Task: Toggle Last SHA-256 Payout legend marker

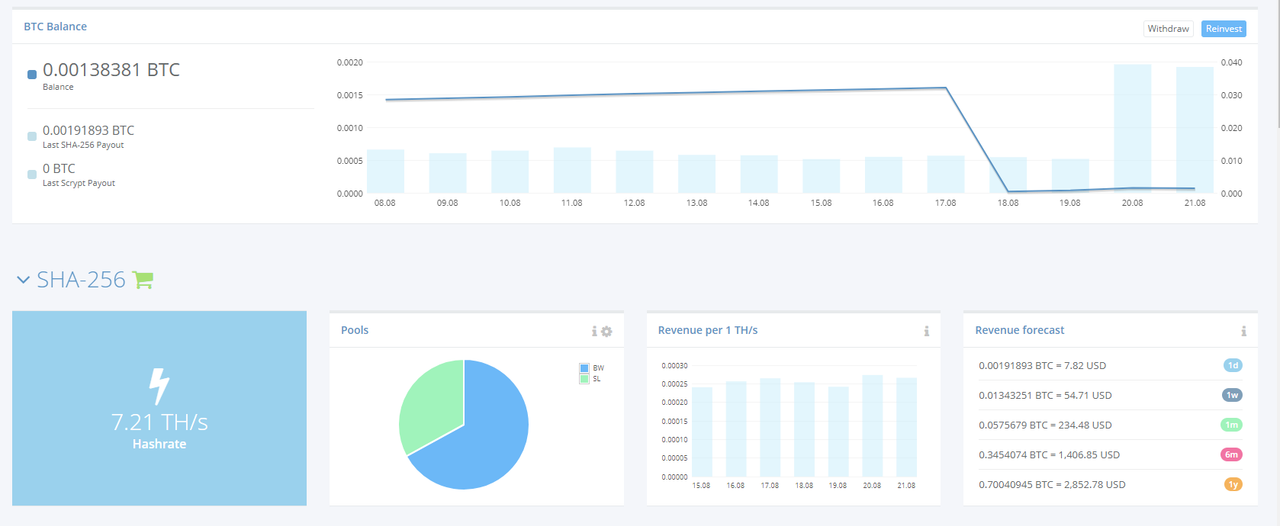Action: coord(33,136)
